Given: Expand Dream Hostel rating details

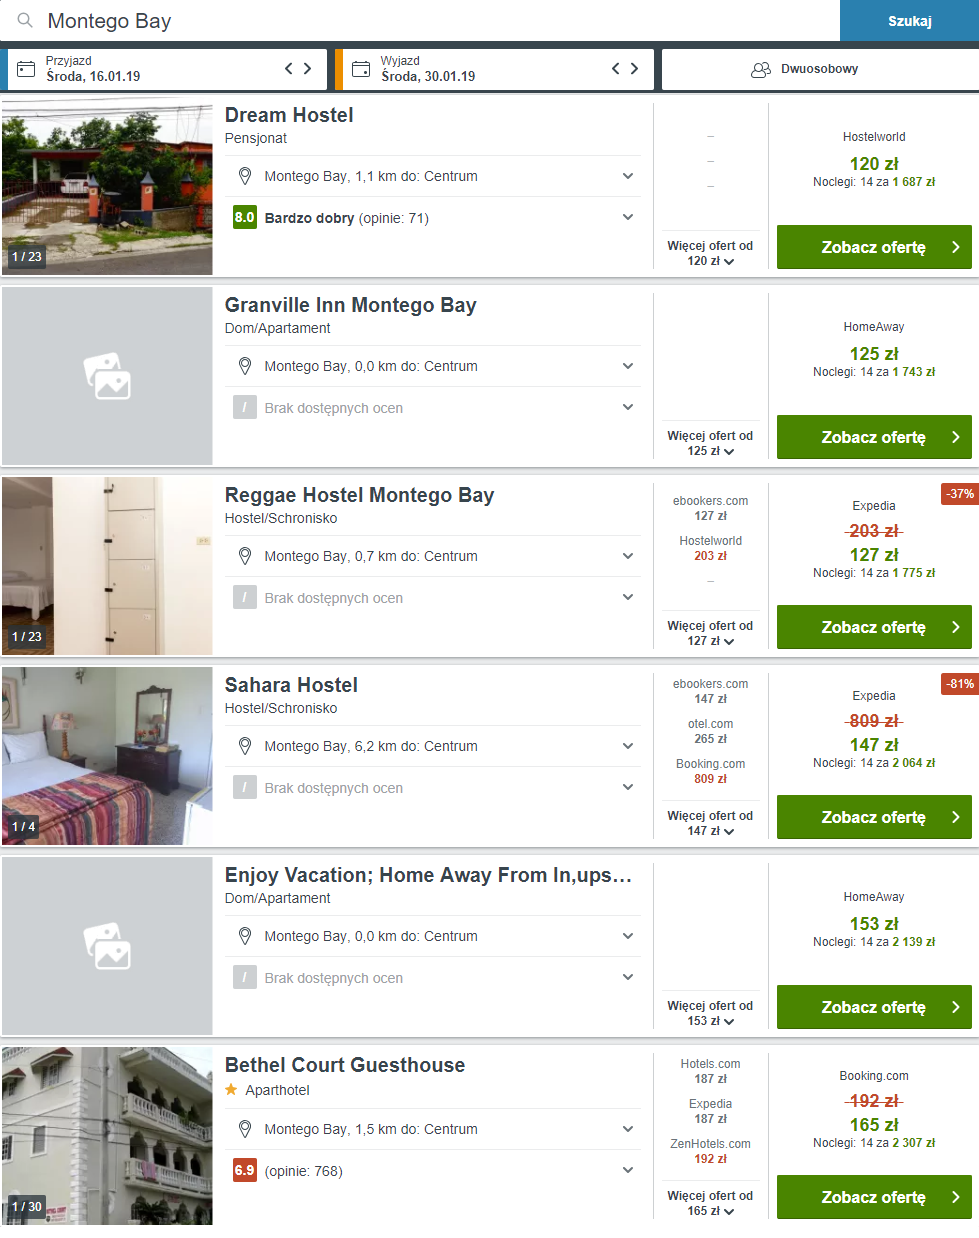Looking at the screenshot, I should coord(628,217).
